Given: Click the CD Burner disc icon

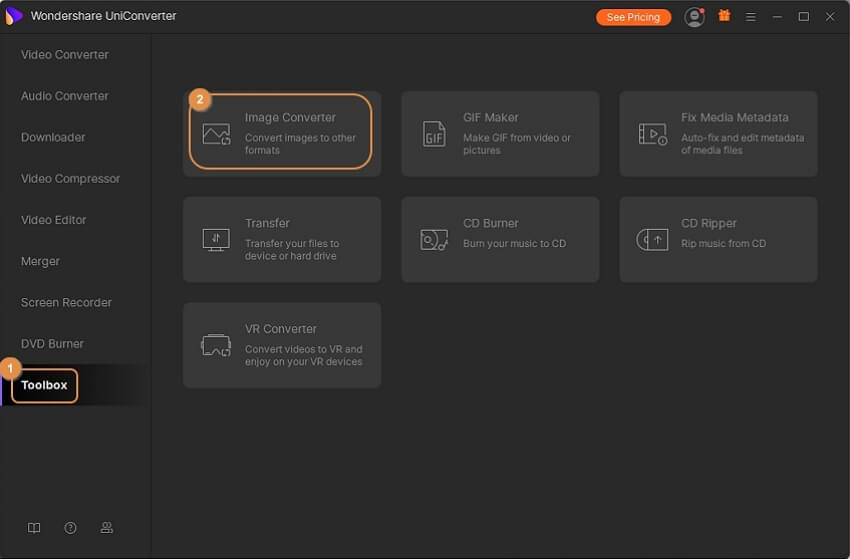Looking at the screenshot, I should 434,239.
